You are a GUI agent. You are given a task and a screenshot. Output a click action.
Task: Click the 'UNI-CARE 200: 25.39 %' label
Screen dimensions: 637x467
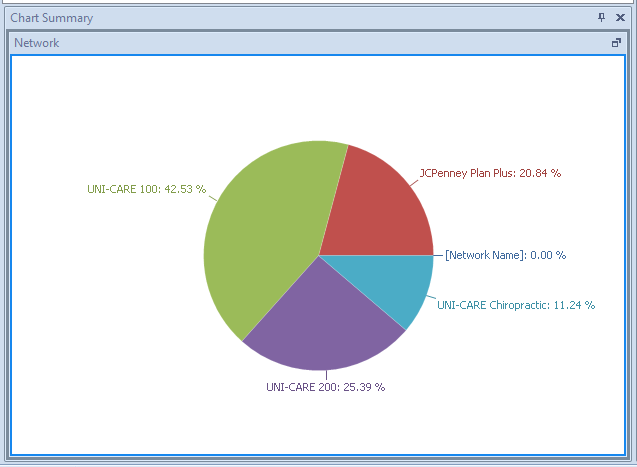(x=325, y=387)
